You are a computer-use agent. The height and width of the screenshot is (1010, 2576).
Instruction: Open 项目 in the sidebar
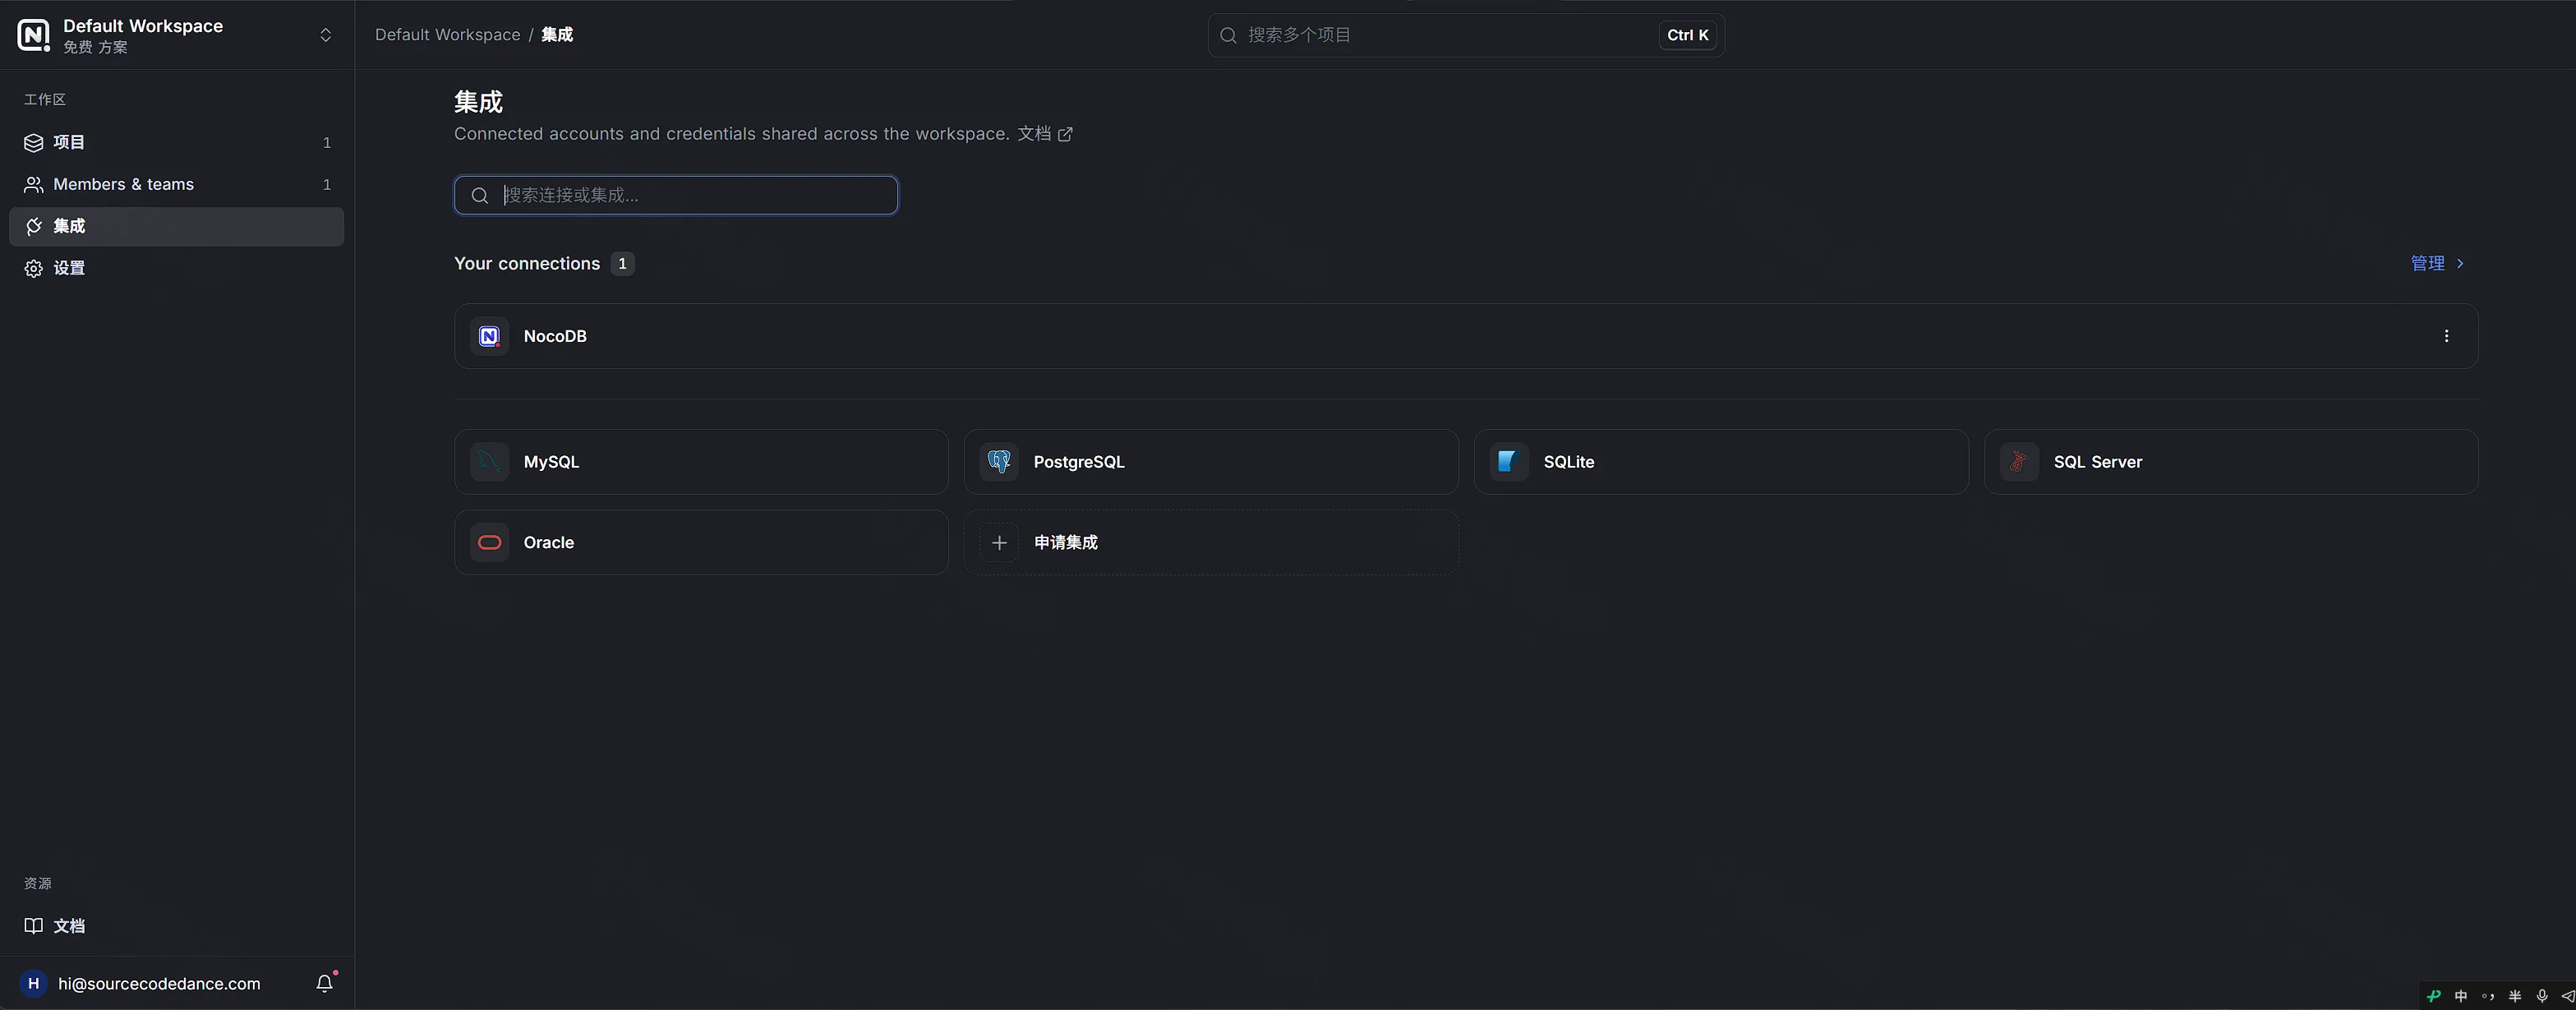point(176,142)
